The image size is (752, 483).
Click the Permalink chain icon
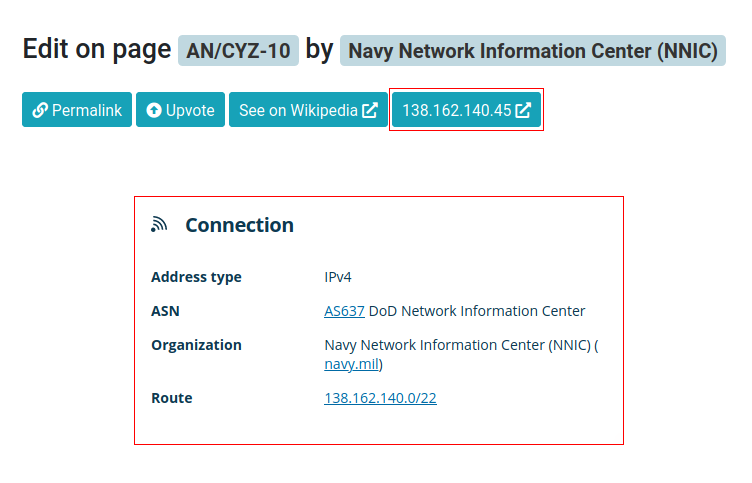click(40, 110)
